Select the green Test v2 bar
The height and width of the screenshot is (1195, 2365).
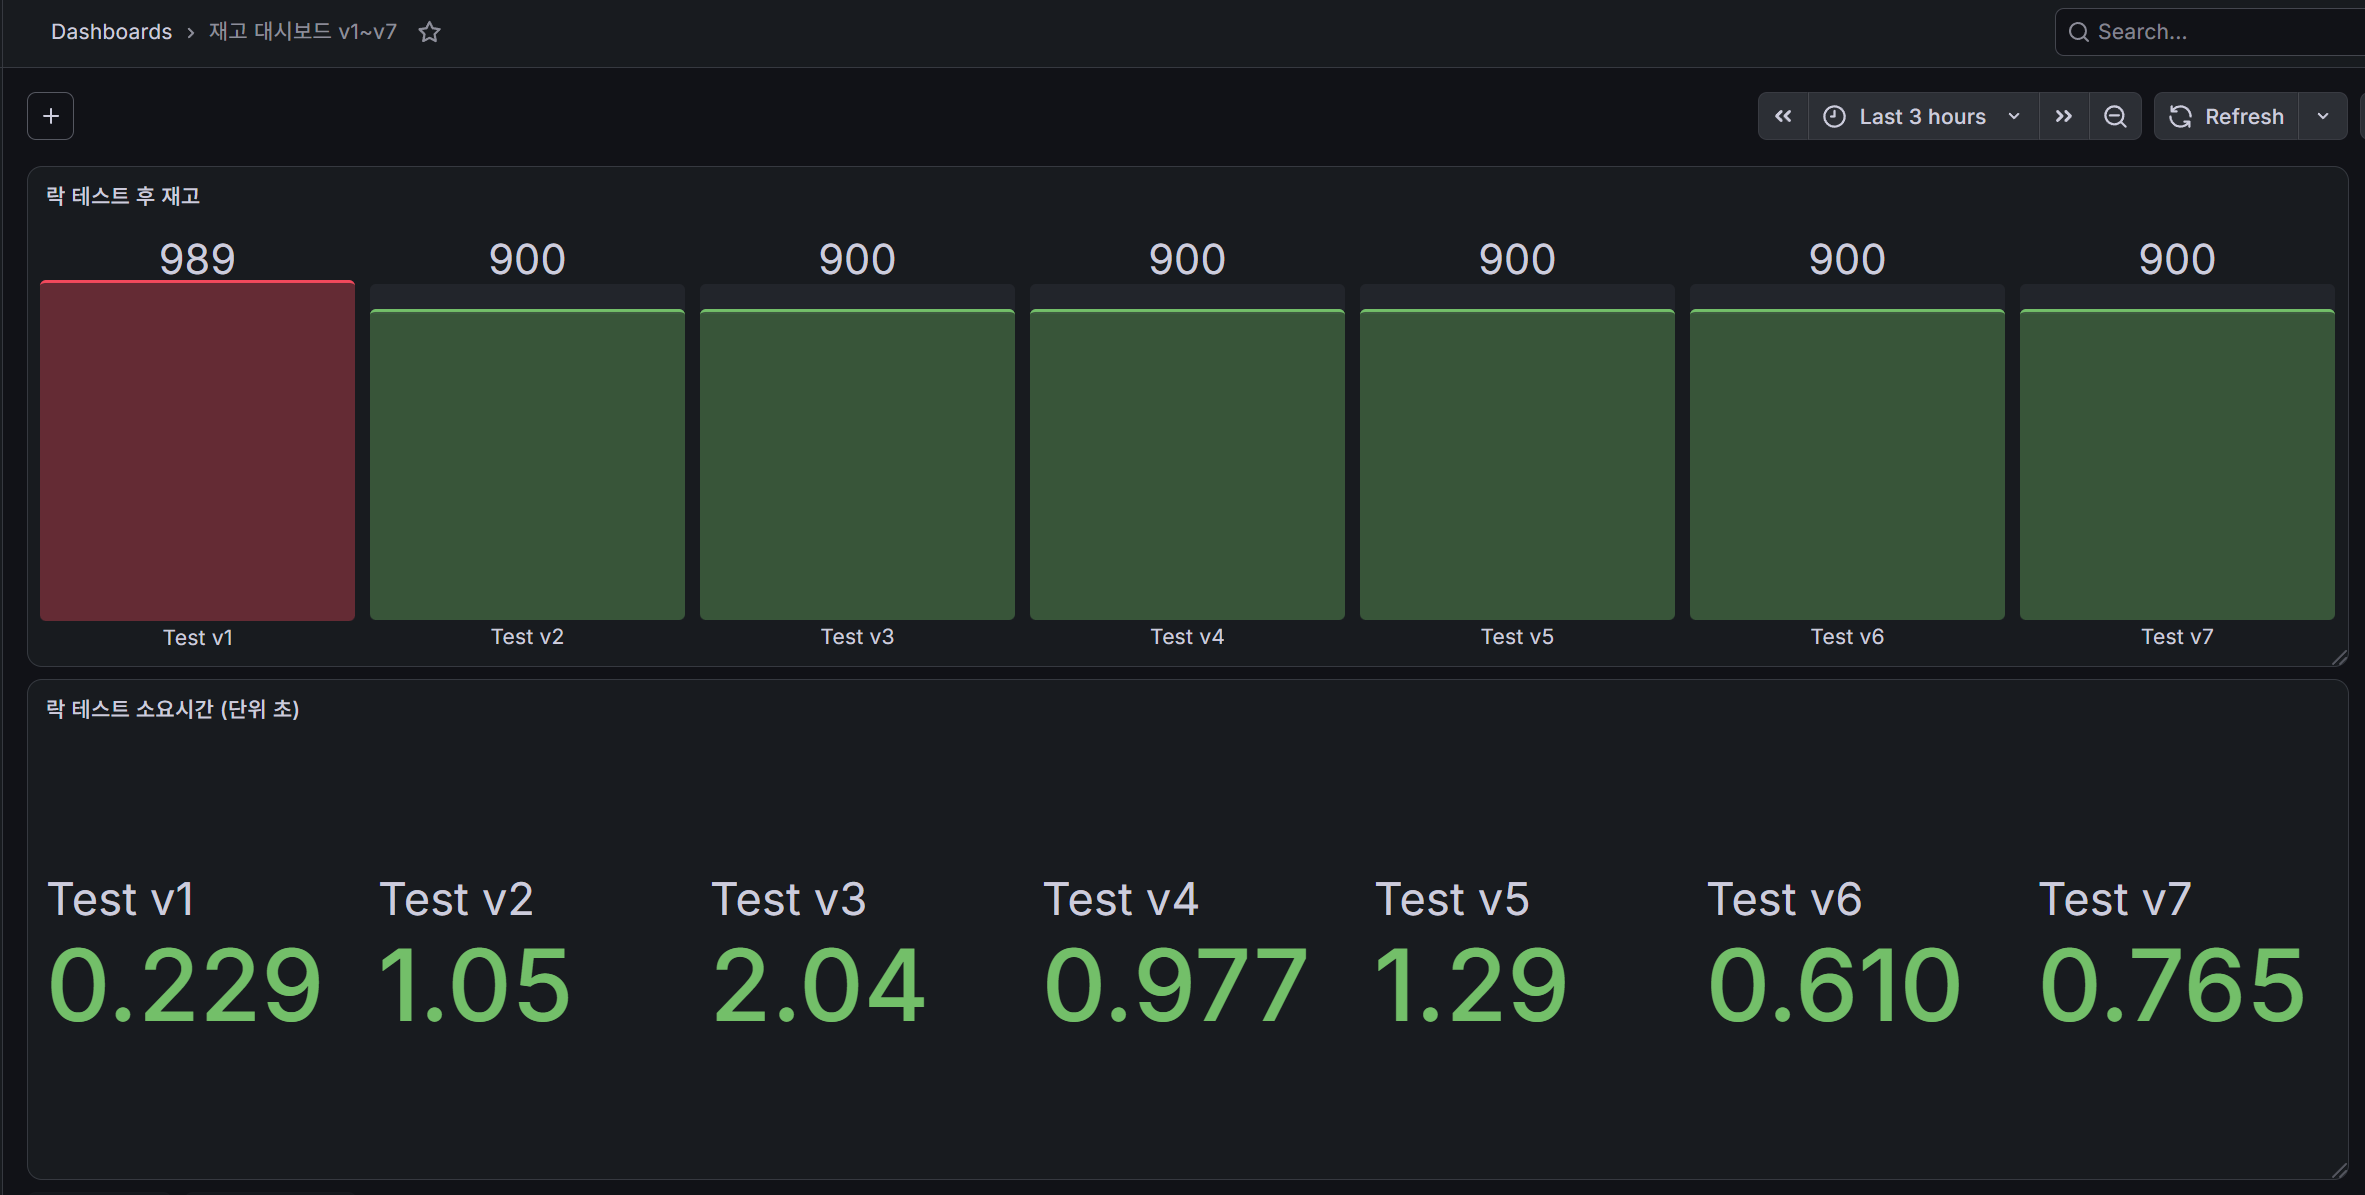[x=527, y=465]
